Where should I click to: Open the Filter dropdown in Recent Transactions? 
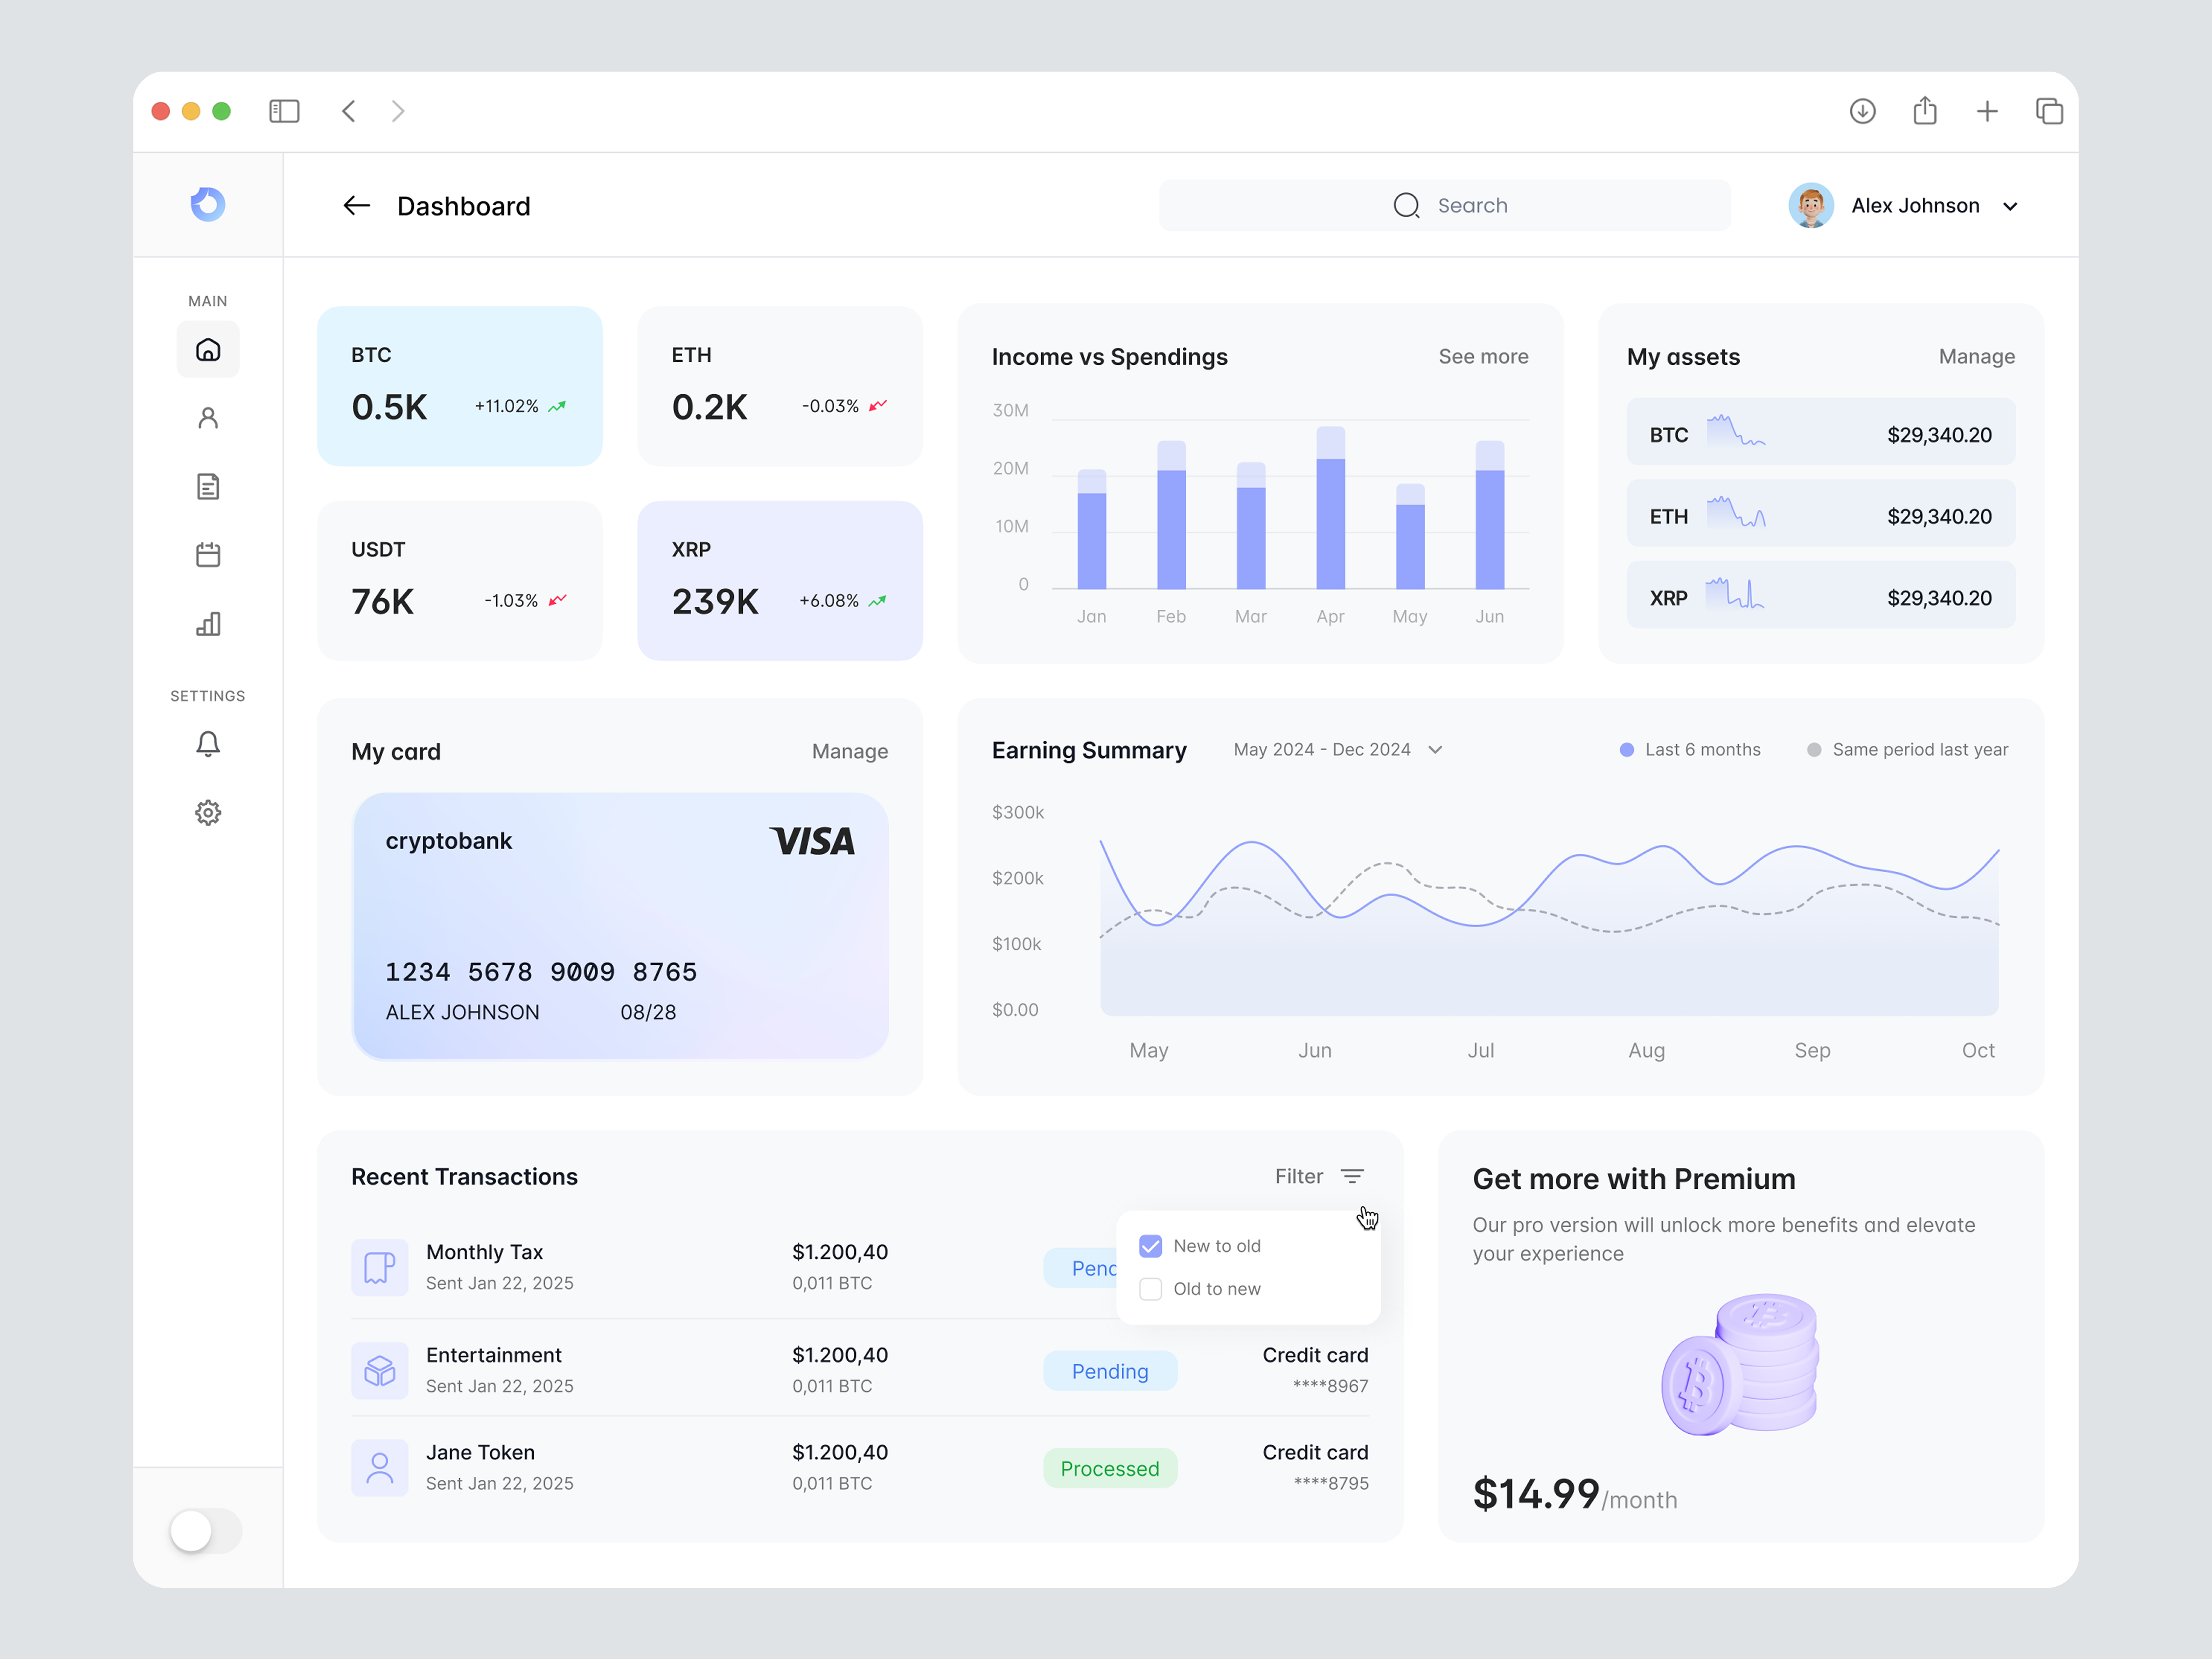[1320, 1177]
